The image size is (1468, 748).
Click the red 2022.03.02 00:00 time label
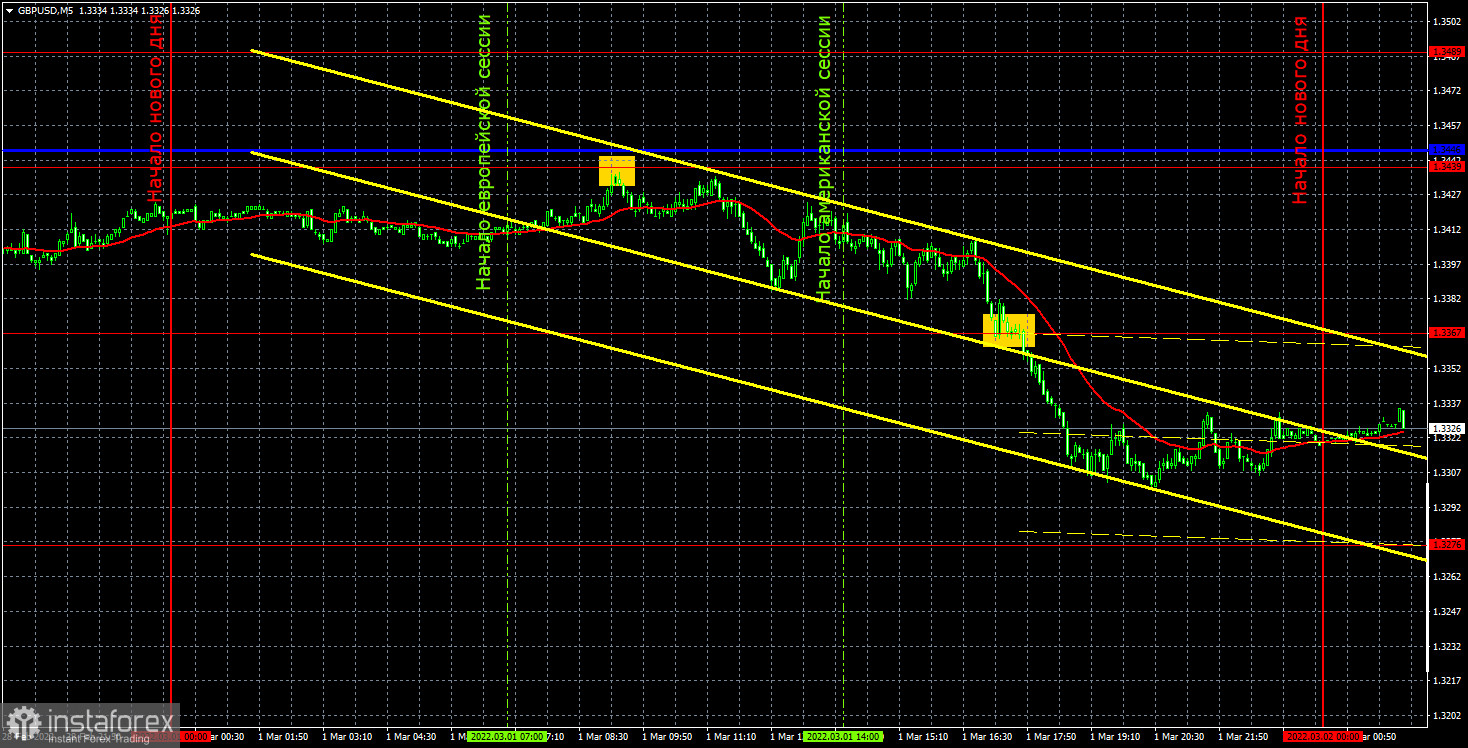(x=1322, y=736)
